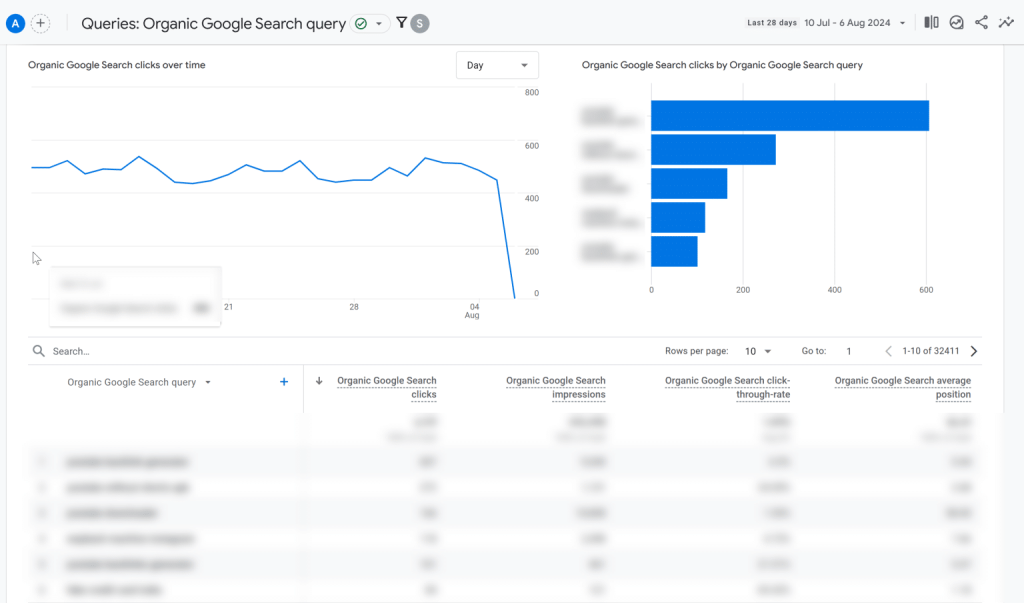1024x603 pixels.
Task: Go to next page with the right arrow
Action: click(x=971, y=351)
